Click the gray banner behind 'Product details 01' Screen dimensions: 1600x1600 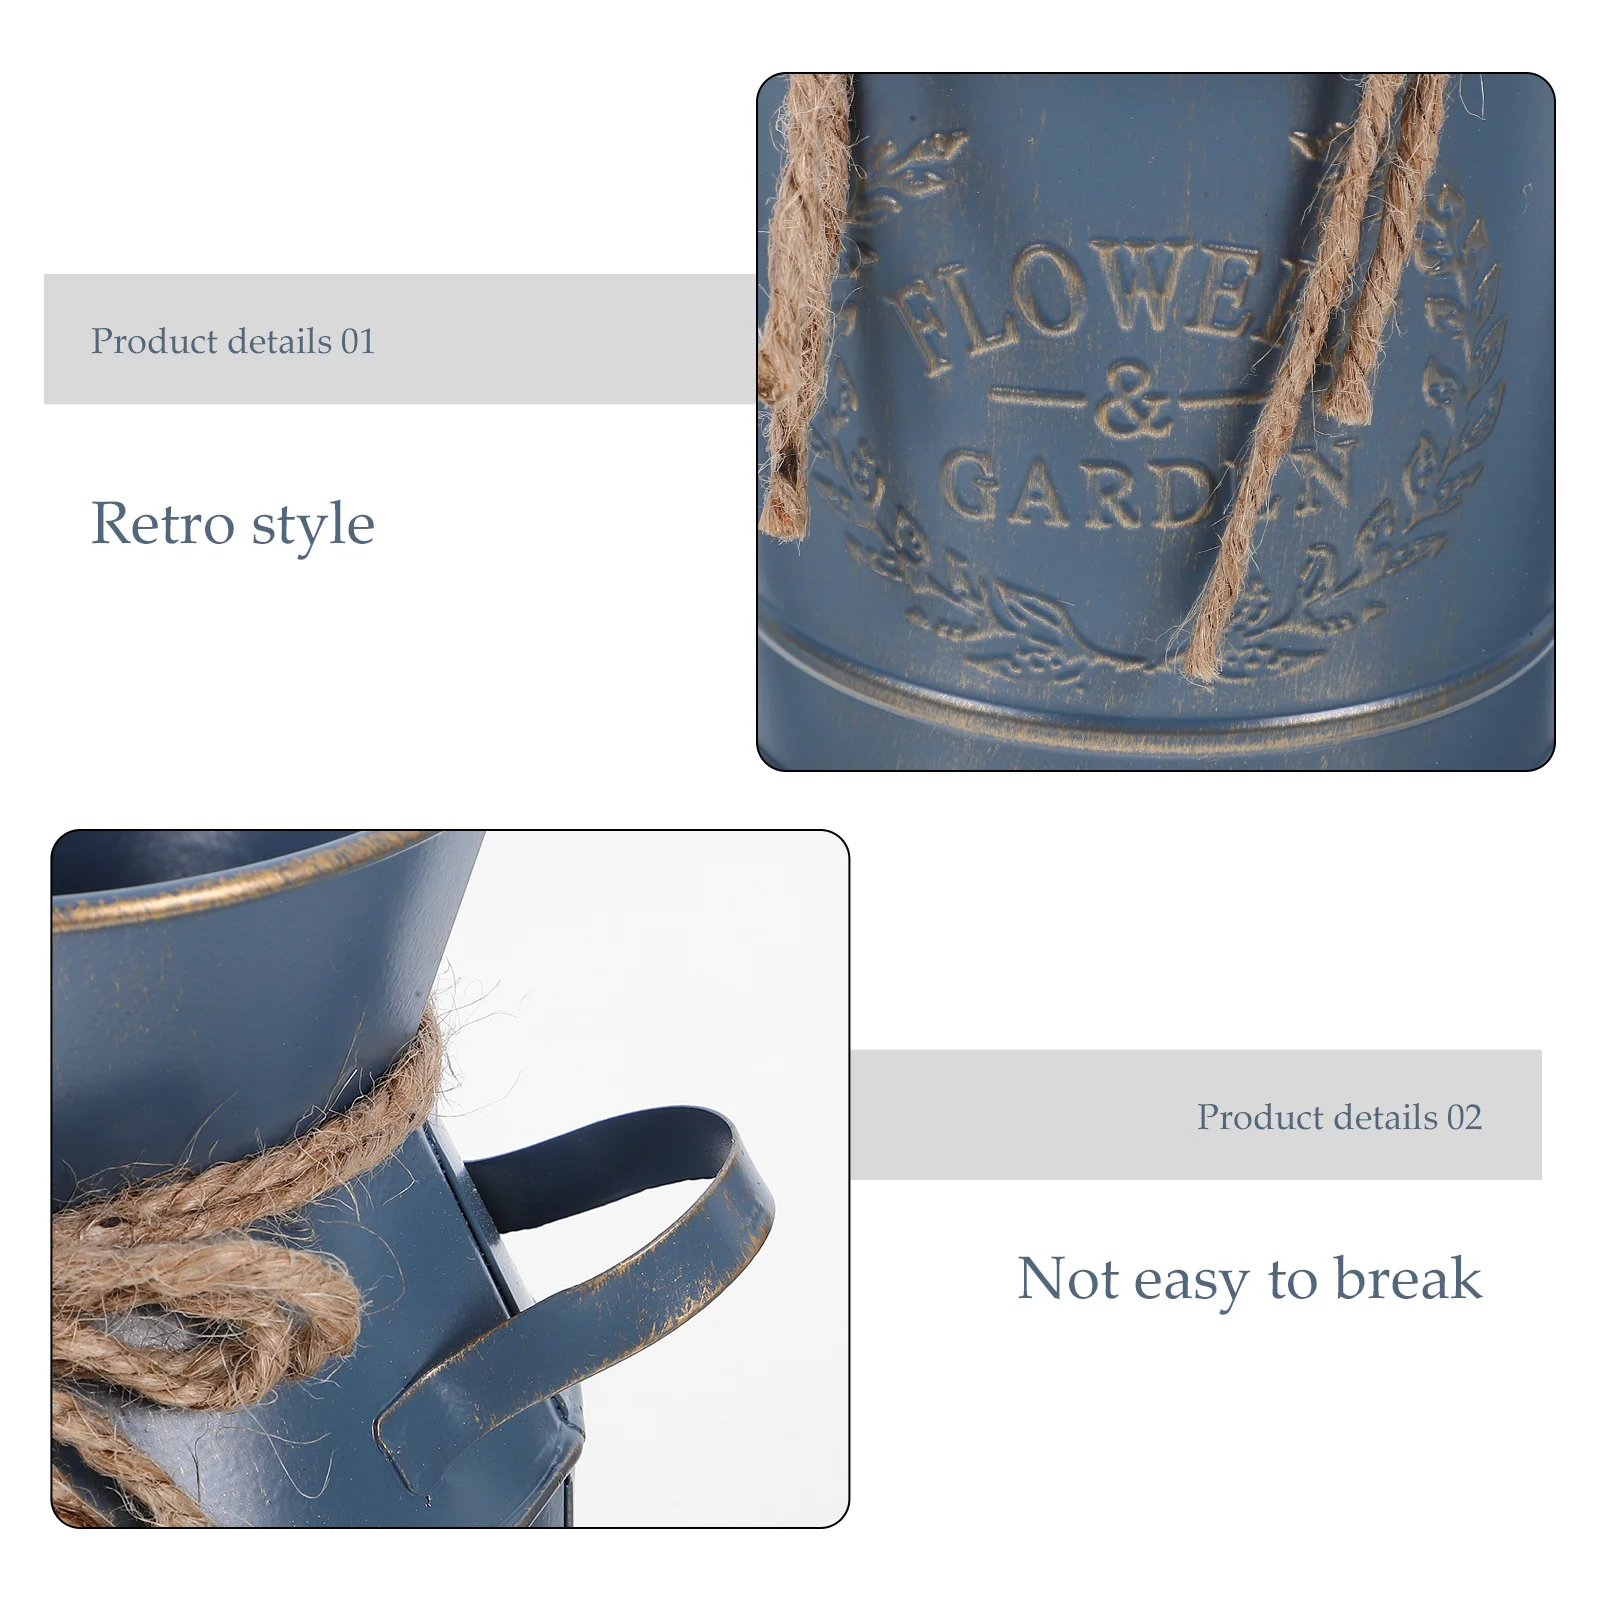coord(400,339)
